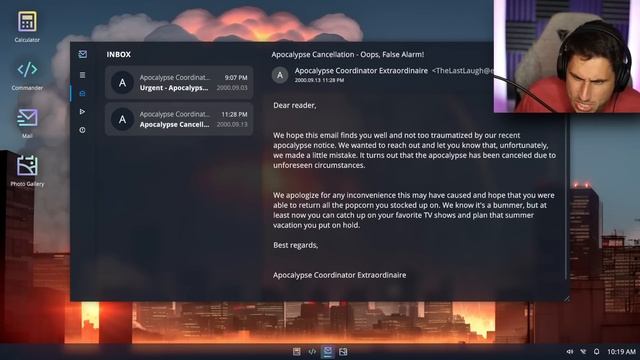The image size is (640, 360).
Task: Click the Commander code icon in the taskbar
Action: point(312,352)
